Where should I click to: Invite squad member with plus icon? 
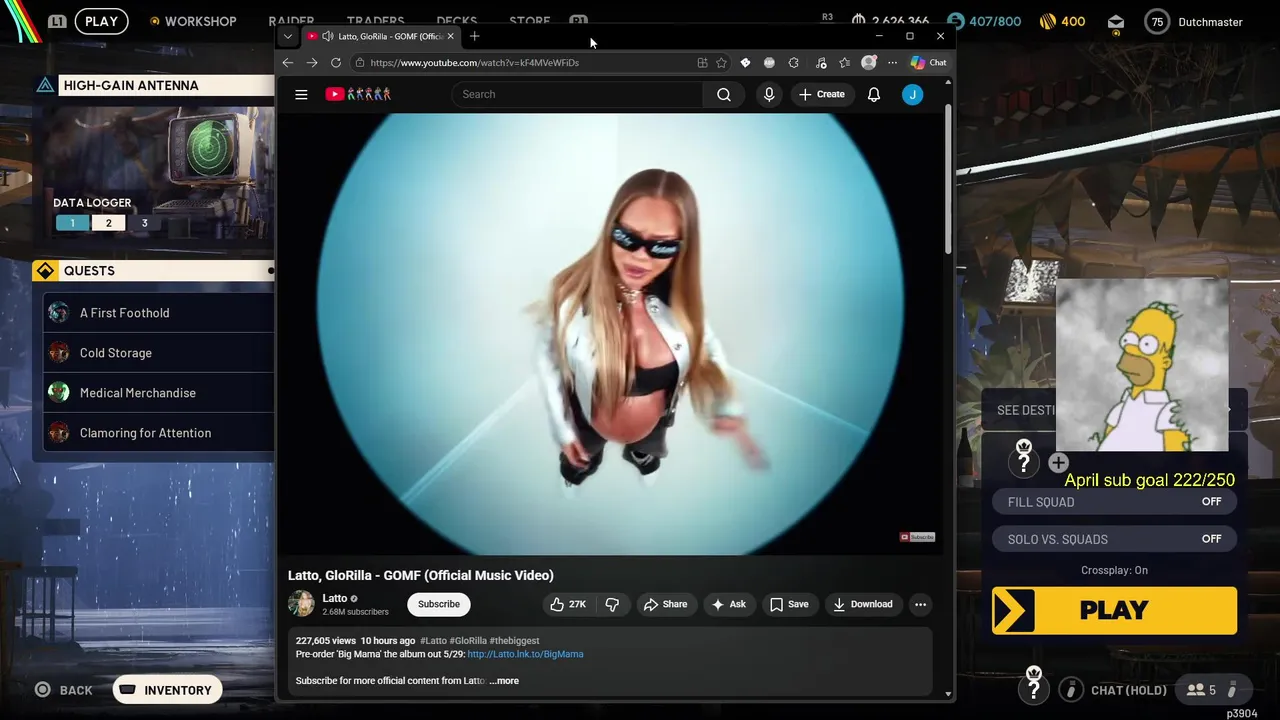[1058, 463]
